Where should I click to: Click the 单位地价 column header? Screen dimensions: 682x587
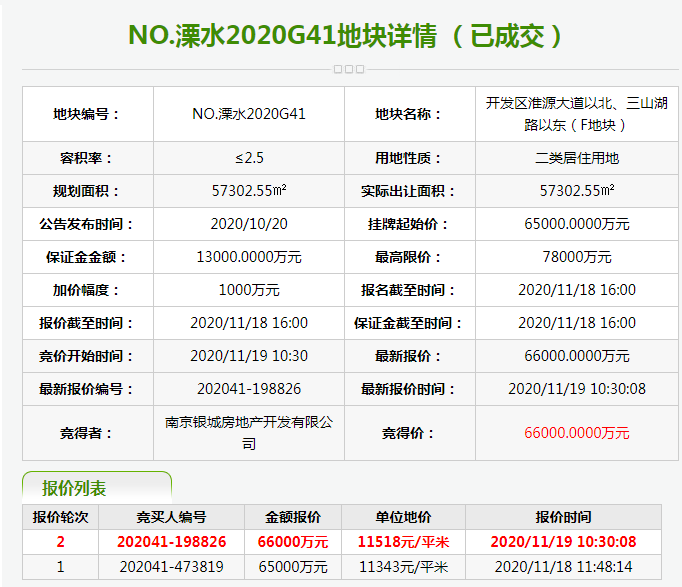tap(404, 517)
